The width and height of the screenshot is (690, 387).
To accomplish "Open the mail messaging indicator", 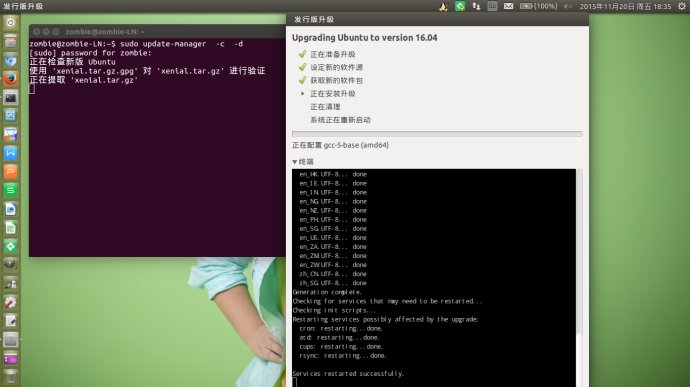I will (508, 6).
